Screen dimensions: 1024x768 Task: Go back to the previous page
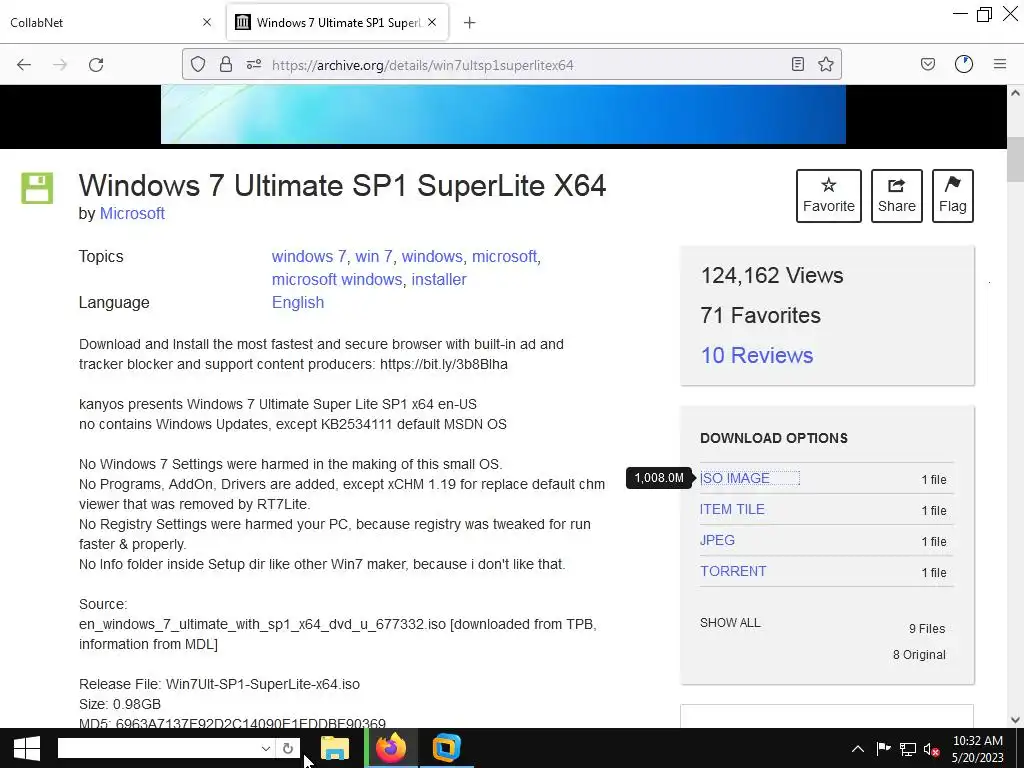24,65
